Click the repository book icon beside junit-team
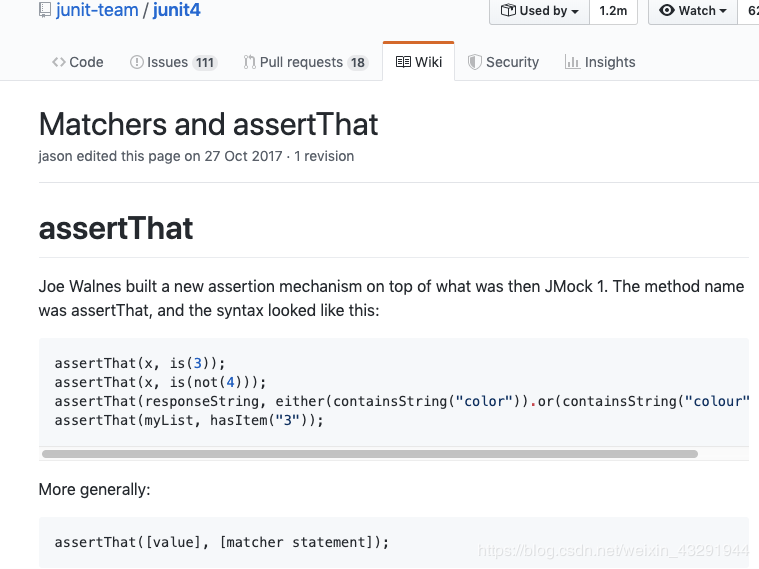Screen dimensions: 759x569 (x=45, y=10)
